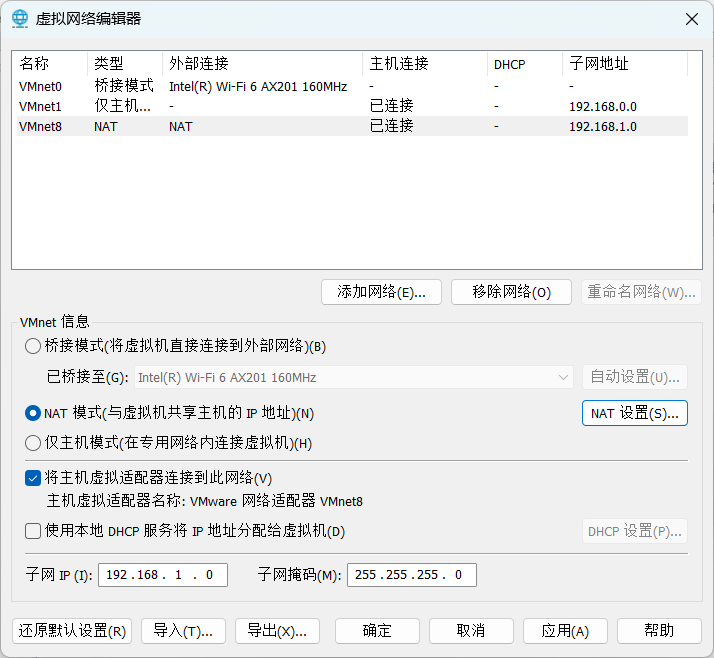Click the 移除网络 button
This screenshot has height=658, width=714.
click(x=511, y=292)
